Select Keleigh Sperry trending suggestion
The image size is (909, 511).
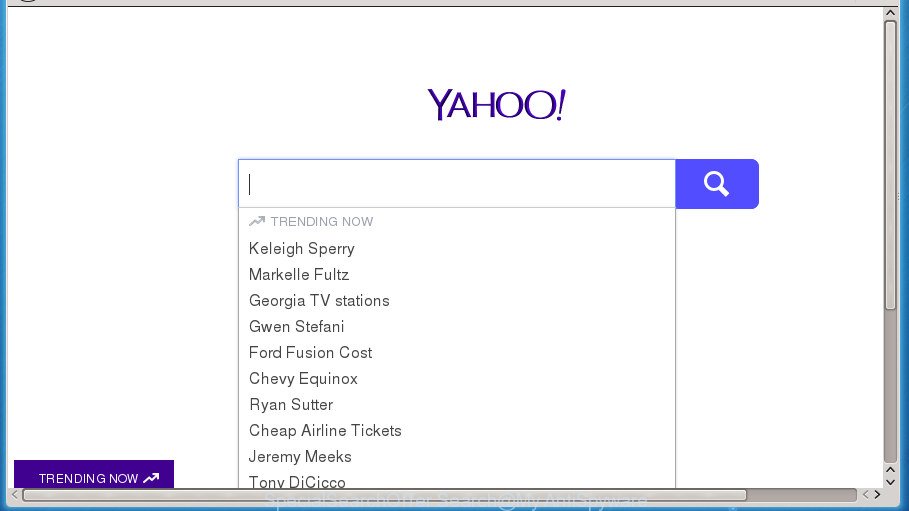(x=301, y=249)
